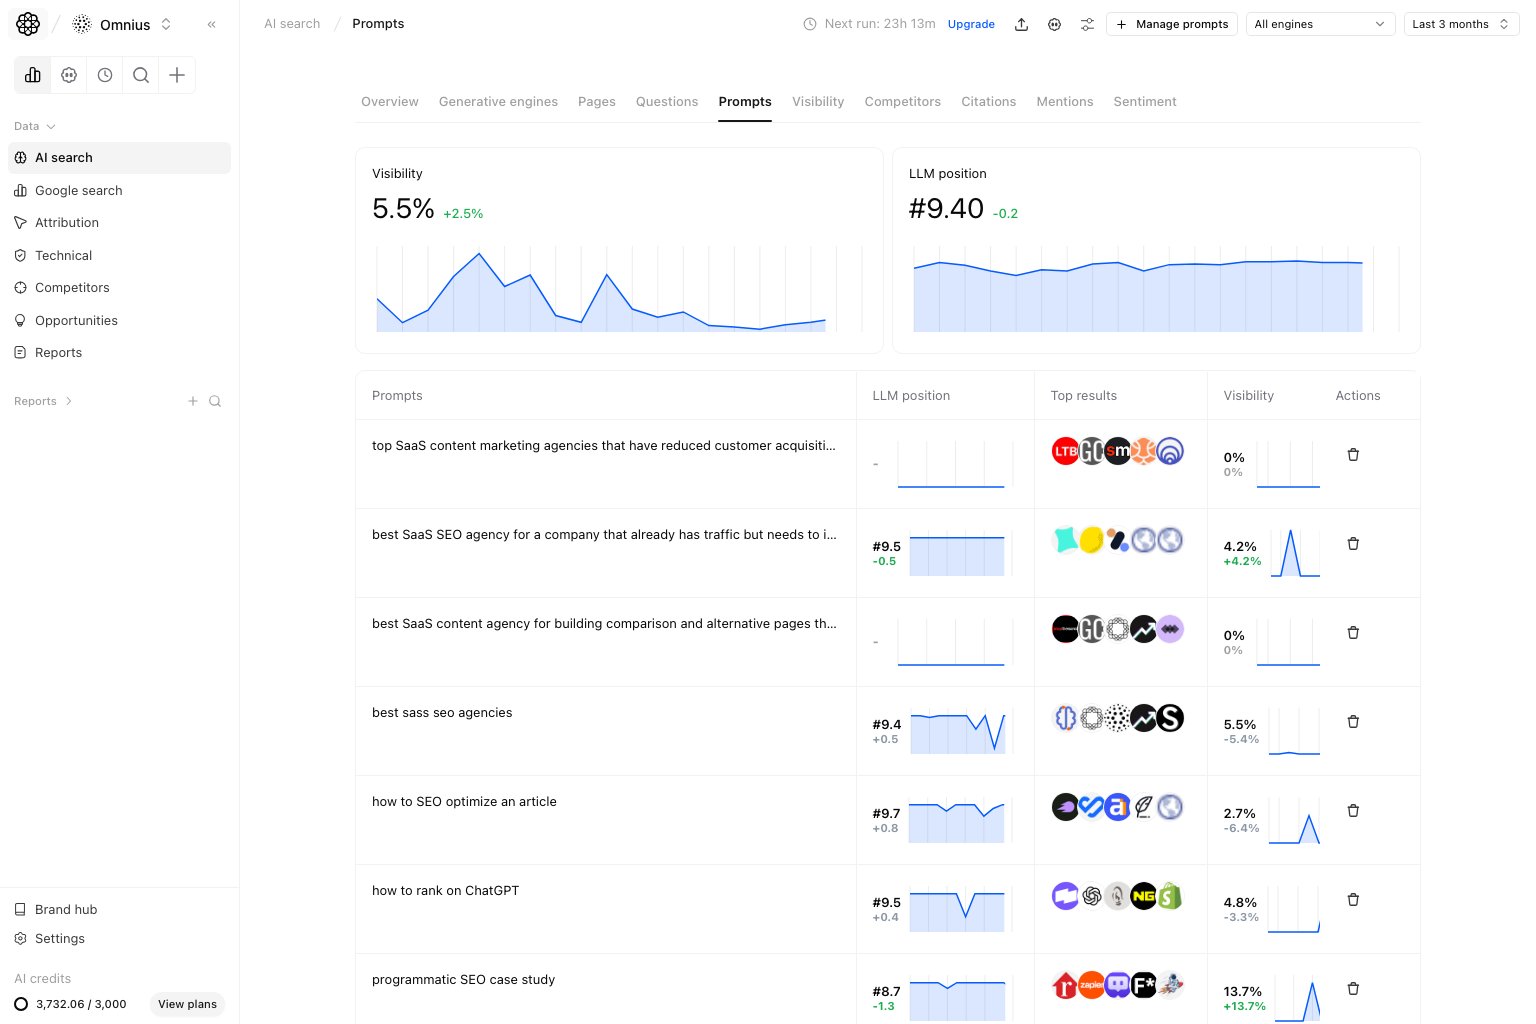Click the Manage prompts button
Viewport: 1536px width, 1024px height.
click(x=1172, y=24)
